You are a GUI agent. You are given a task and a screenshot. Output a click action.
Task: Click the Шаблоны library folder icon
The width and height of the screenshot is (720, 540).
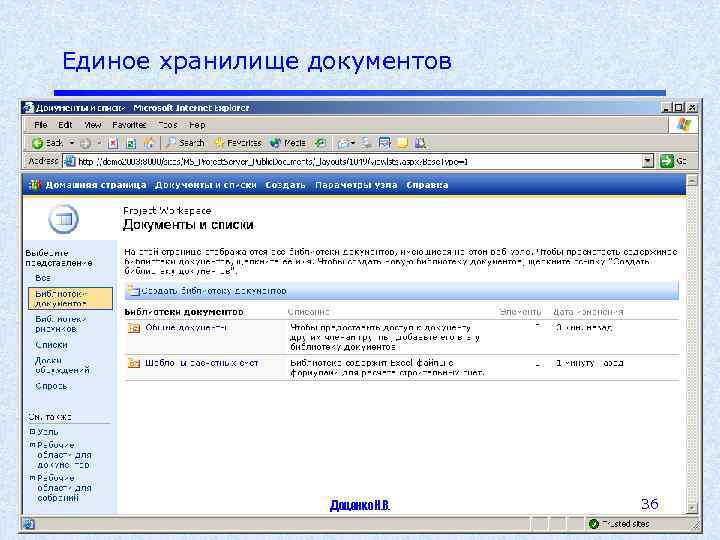tap(134, 363)
